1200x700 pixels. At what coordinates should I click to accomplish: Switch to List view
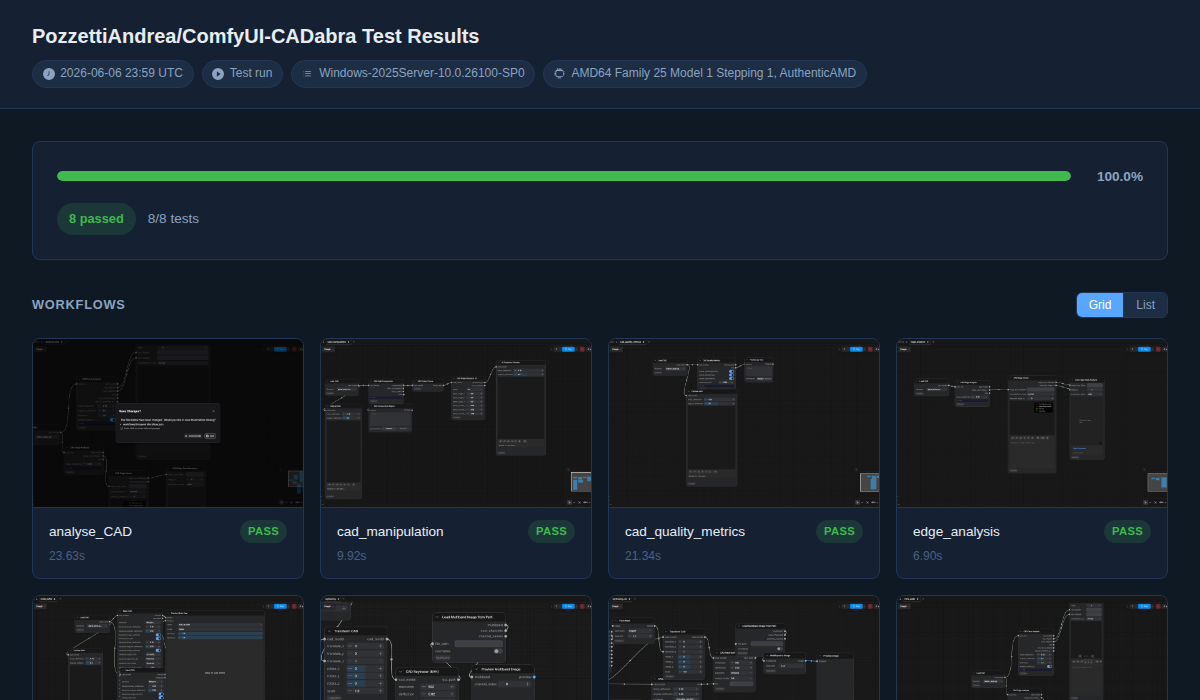tap(1146, 305)
